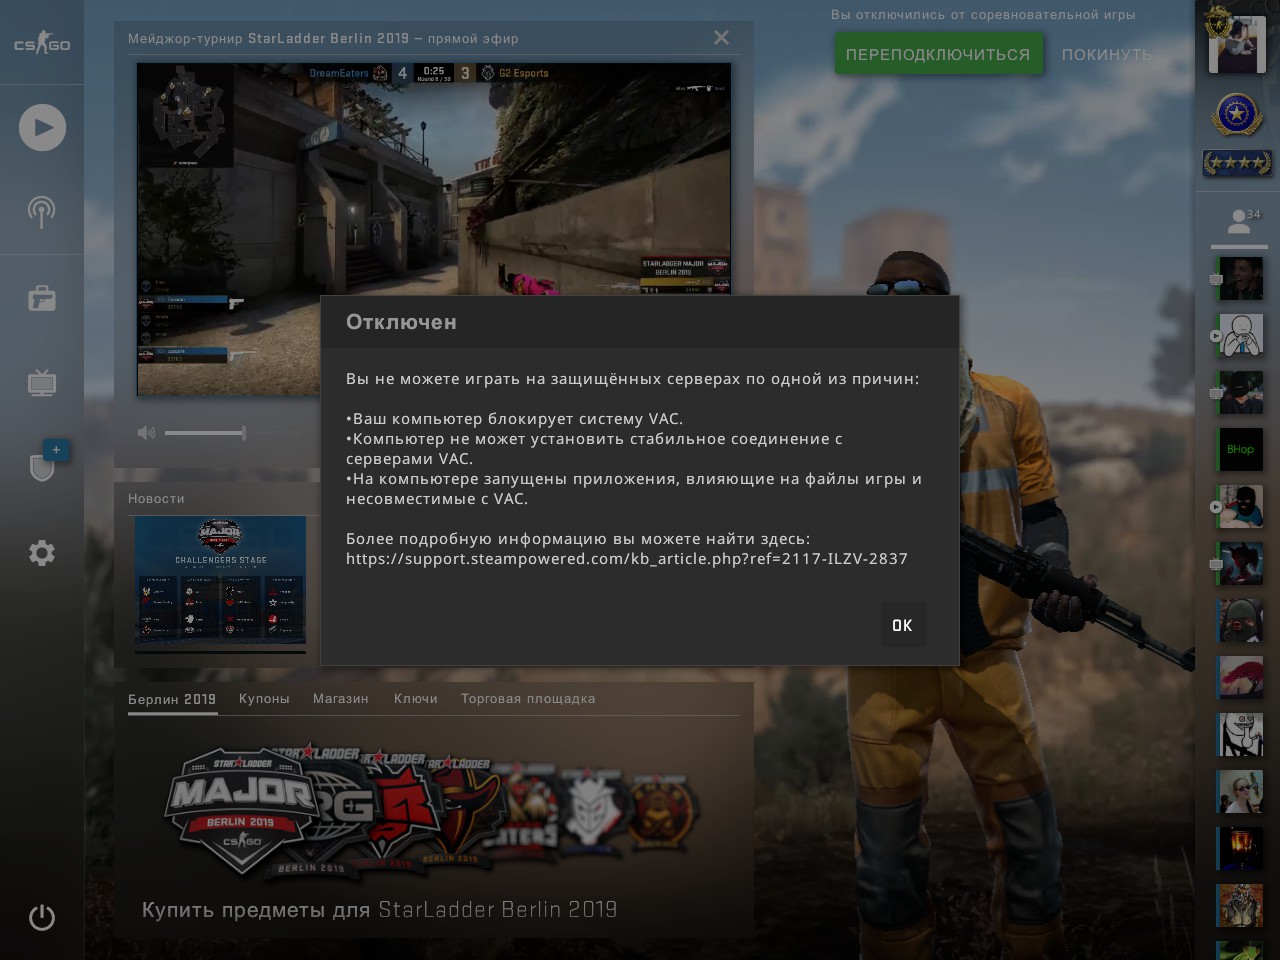Click the Мейджор-турнир StarLadder Berlin 2019 panel title
Screen dimensions: 1280x960
[323, 38]
